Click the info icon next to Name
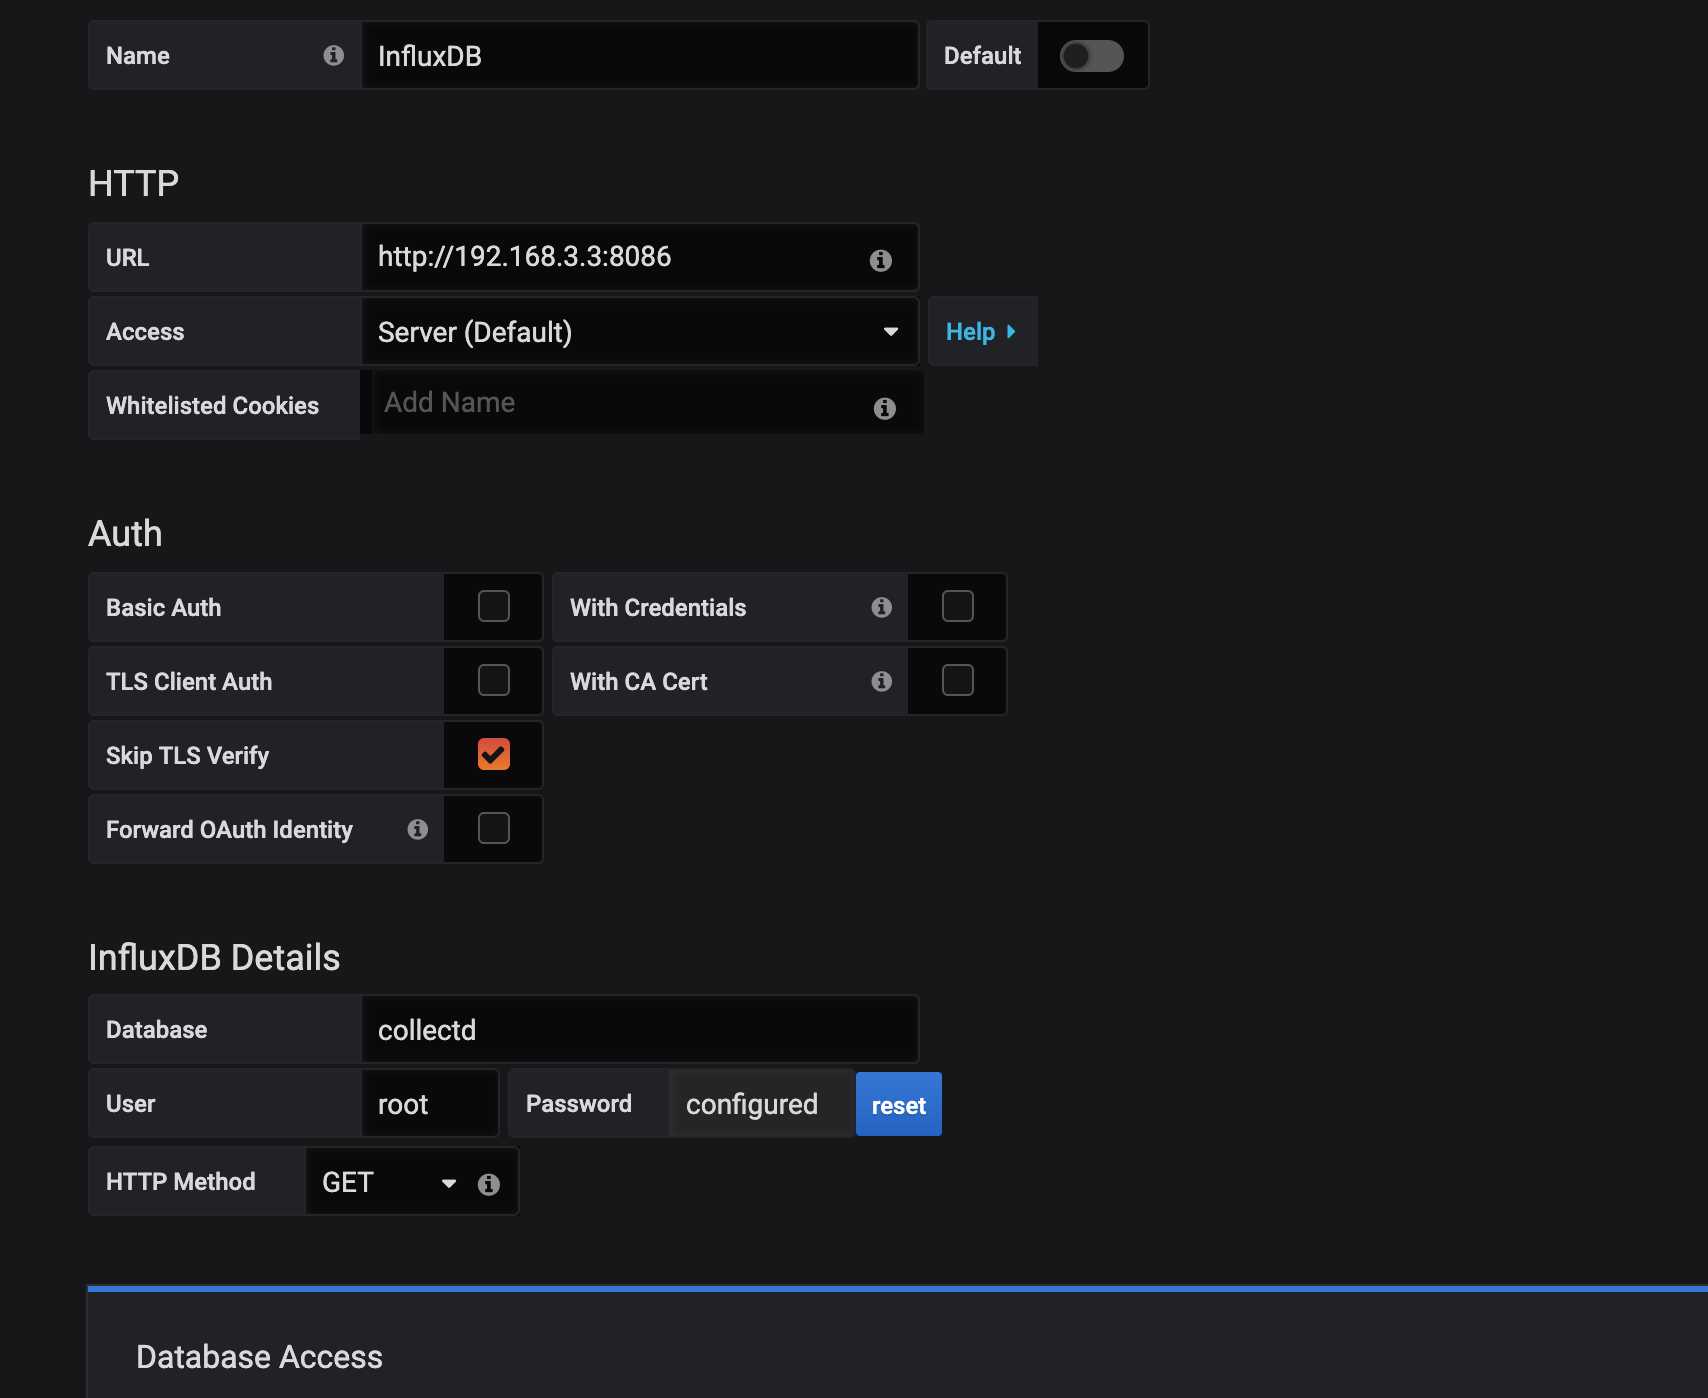The height and width of the screenshot is (1398, 1708). click(x=334, y=56)
